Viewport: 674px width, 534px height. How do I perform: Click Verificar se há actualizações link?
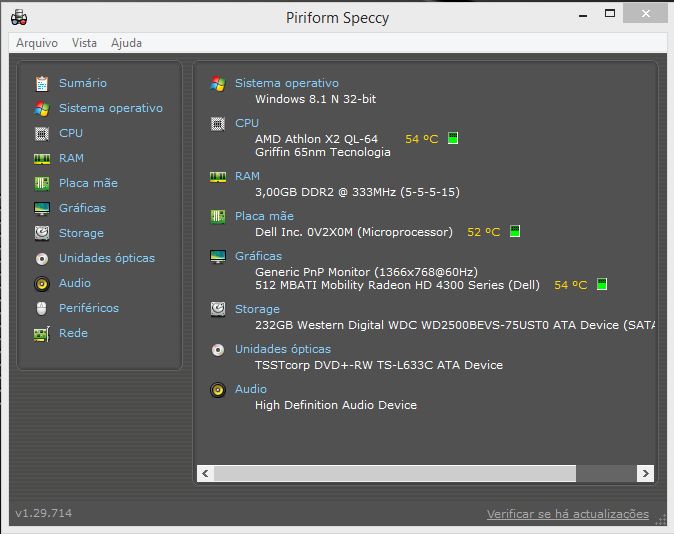pos(567,514)
